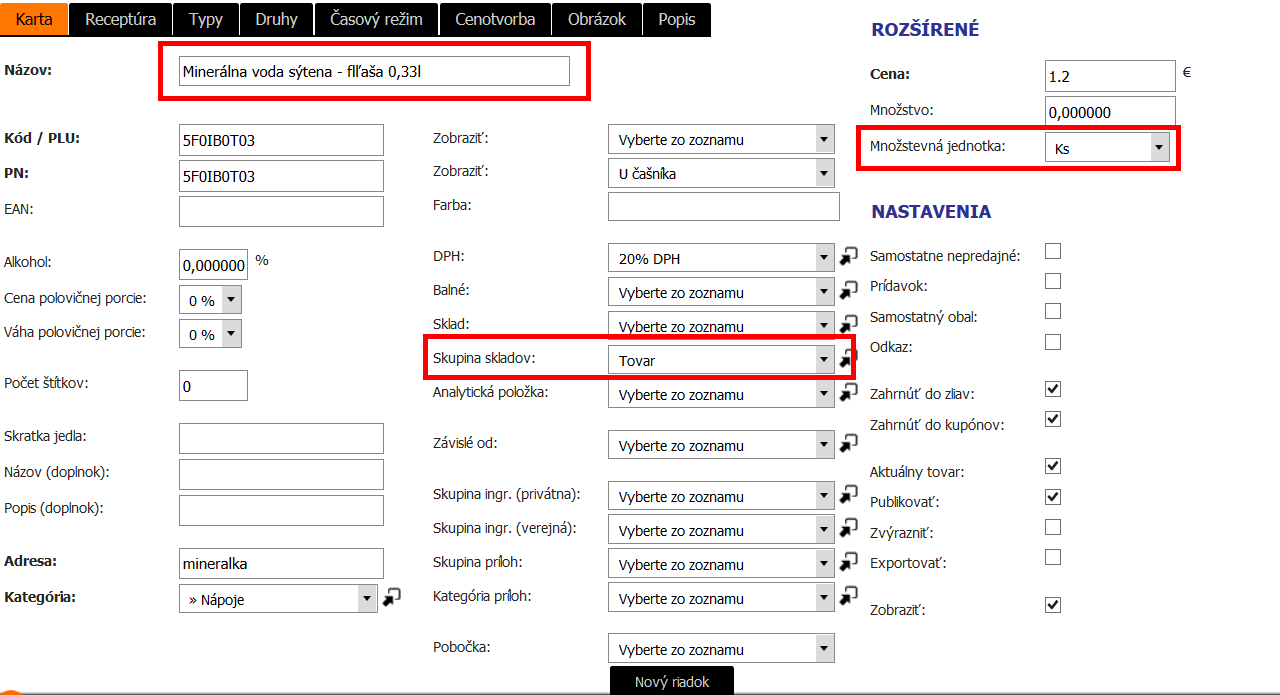Switch to the Receptúra tab

[x=120, y=19]
